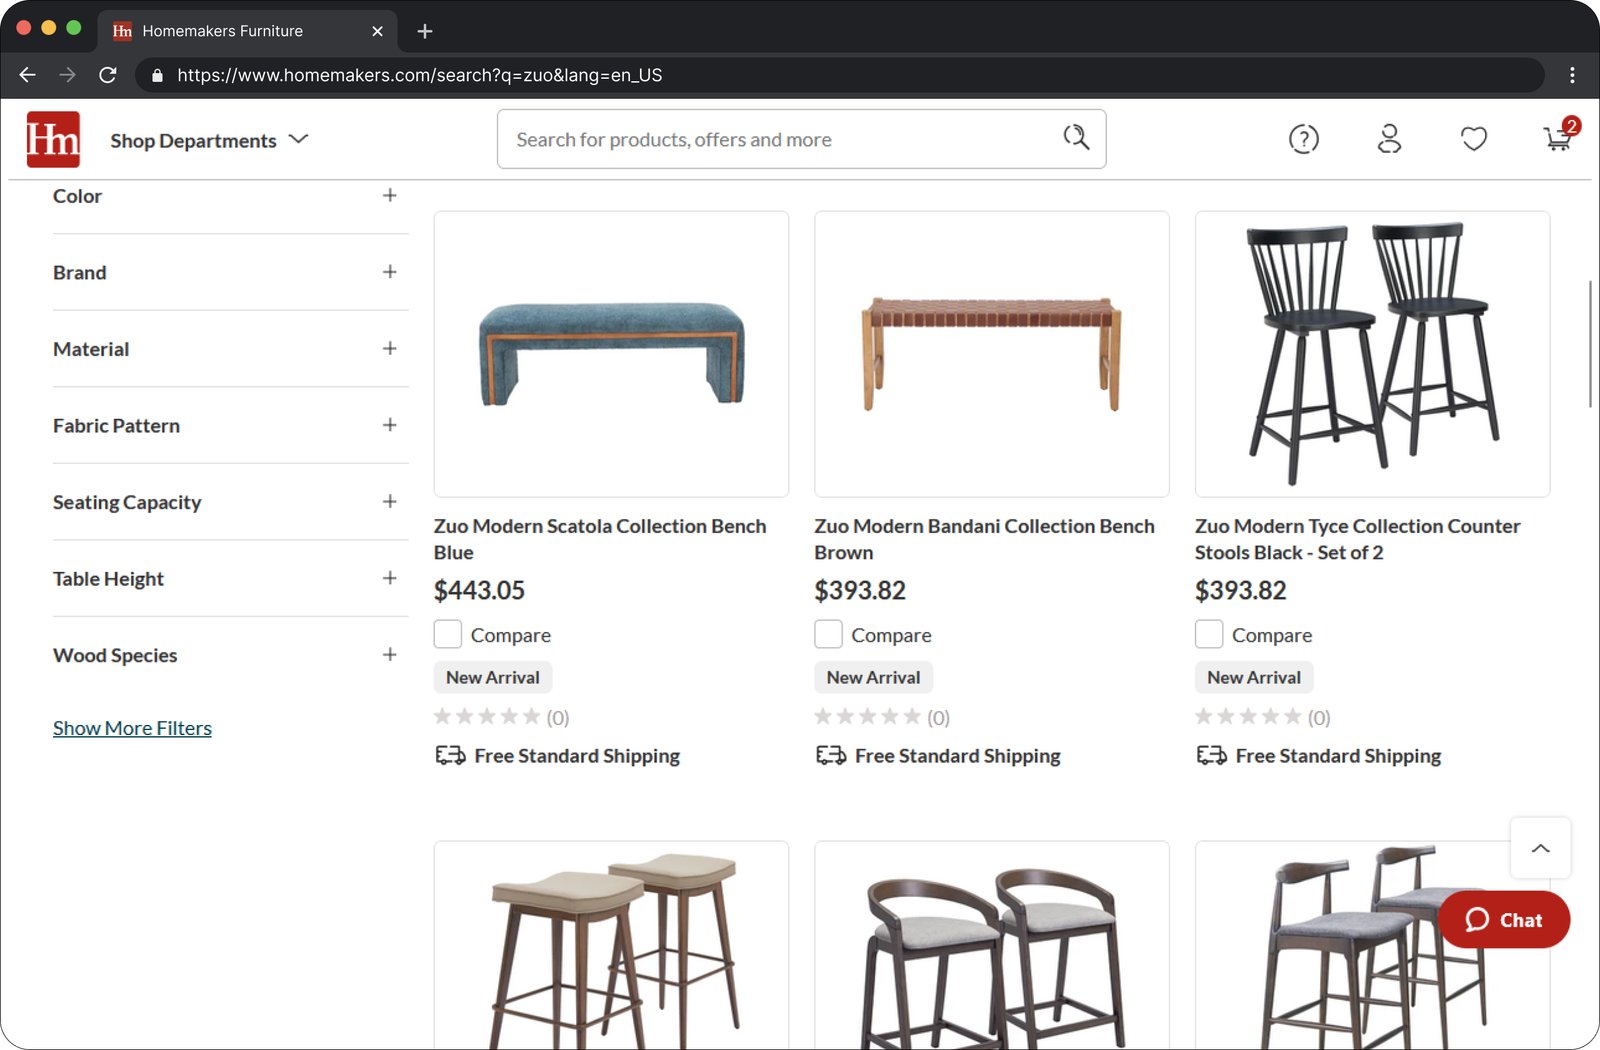This screenshot has height=1050, width=1600.
Task: Open a new browser tab
Action: [425, 31]
